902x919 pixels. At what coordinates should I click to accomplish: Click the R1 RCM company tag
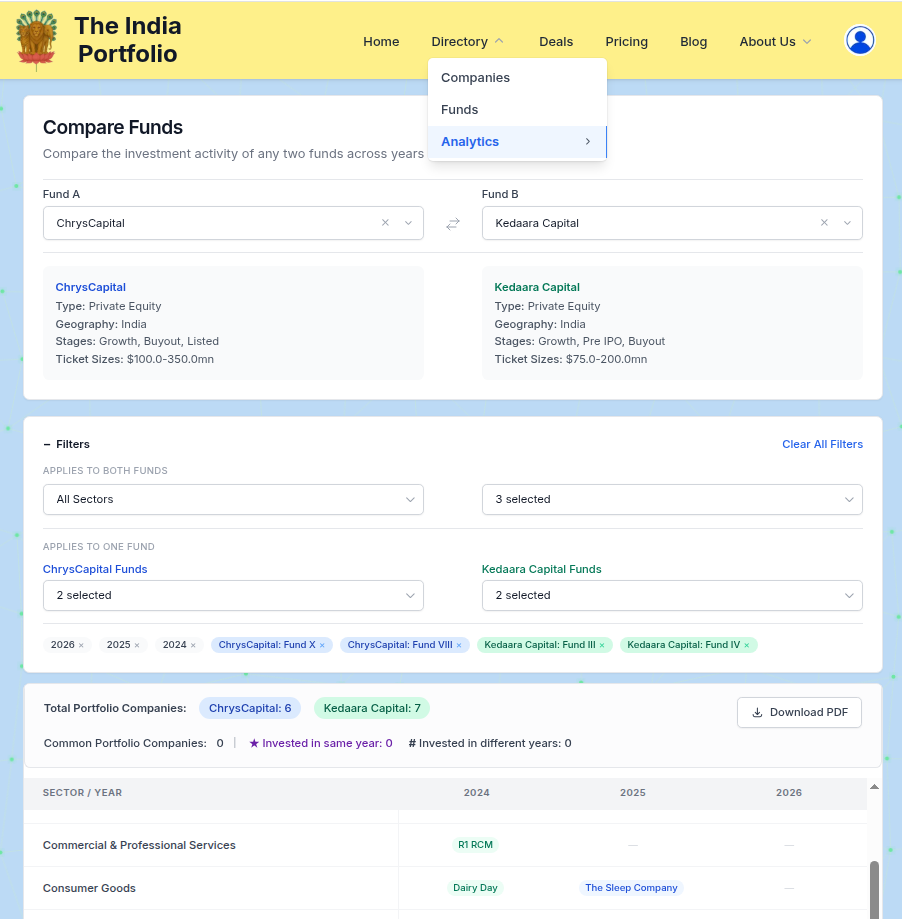click(x=475, y=845)
